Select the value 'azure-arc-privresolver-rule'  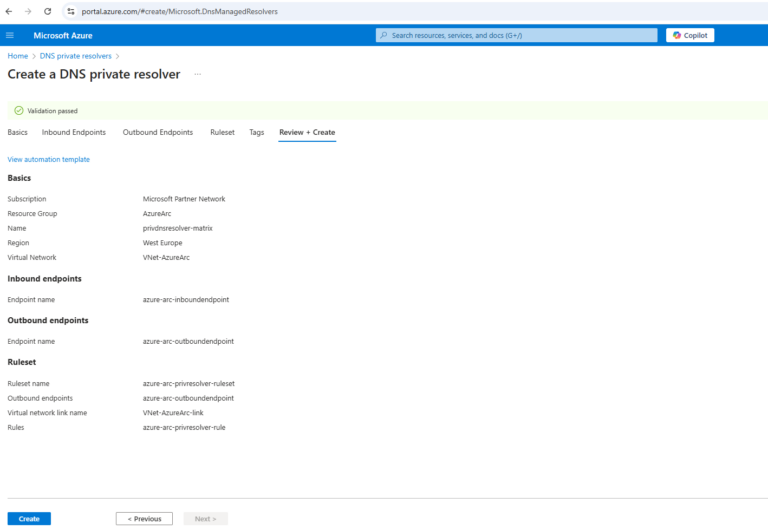tap(184, 428)
